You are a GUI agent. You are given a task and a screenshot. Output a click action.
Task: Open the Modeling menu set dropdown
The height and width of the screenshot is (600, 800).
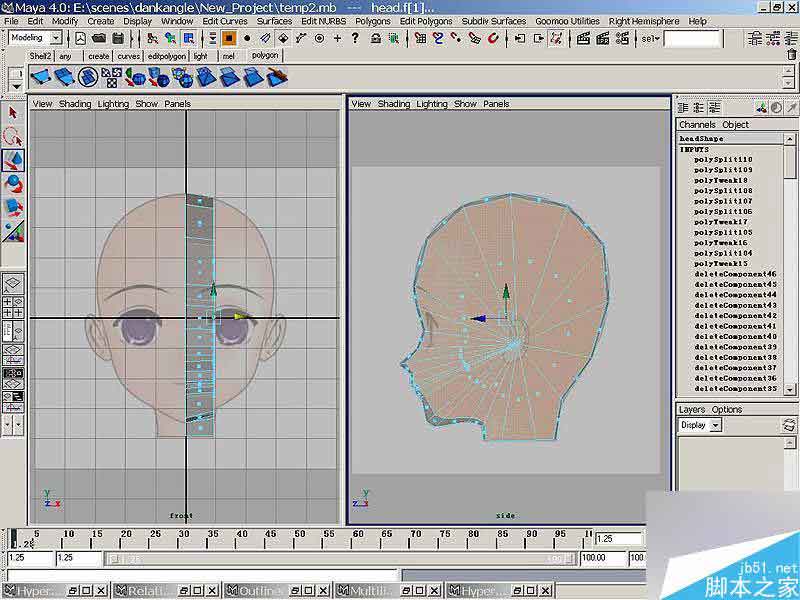coord(35,38)
